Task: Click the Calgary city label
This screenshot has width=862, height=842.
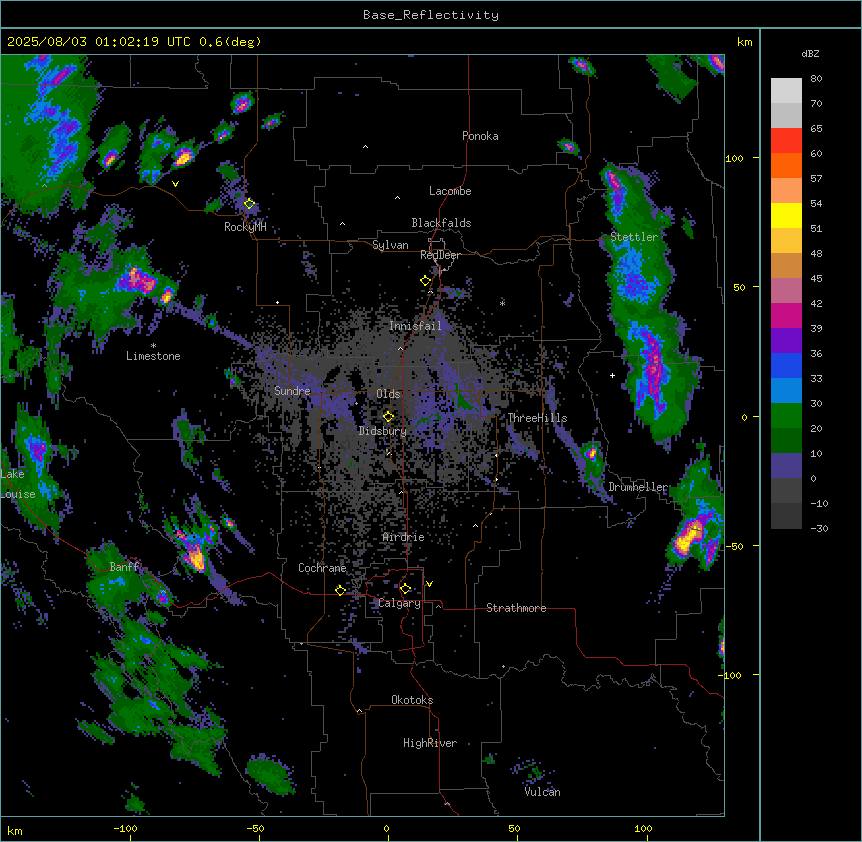Action: click(399, 603)
